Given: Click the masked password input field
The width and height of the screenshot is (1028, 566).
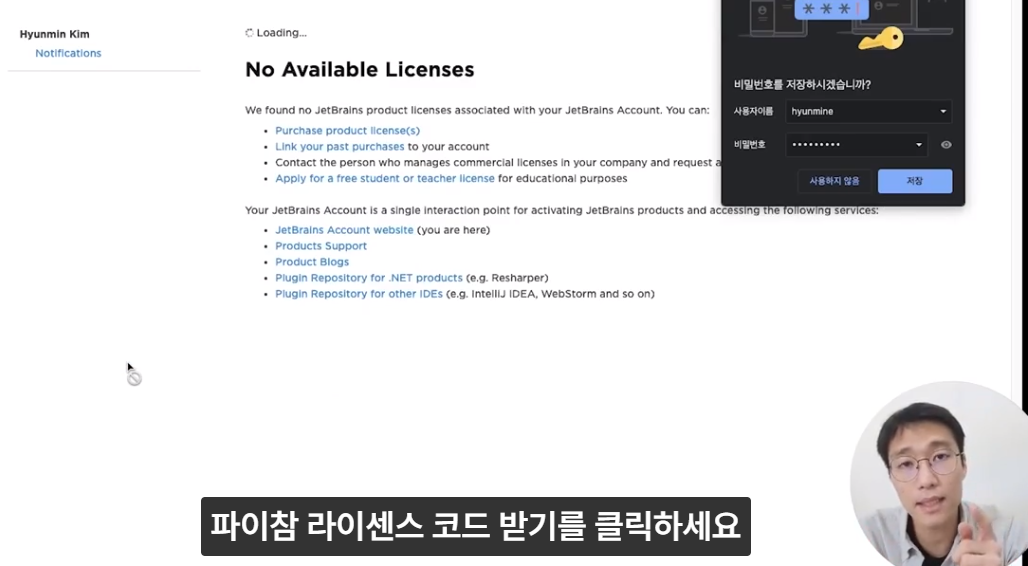Looking at the screenshot, I should 856,145.
